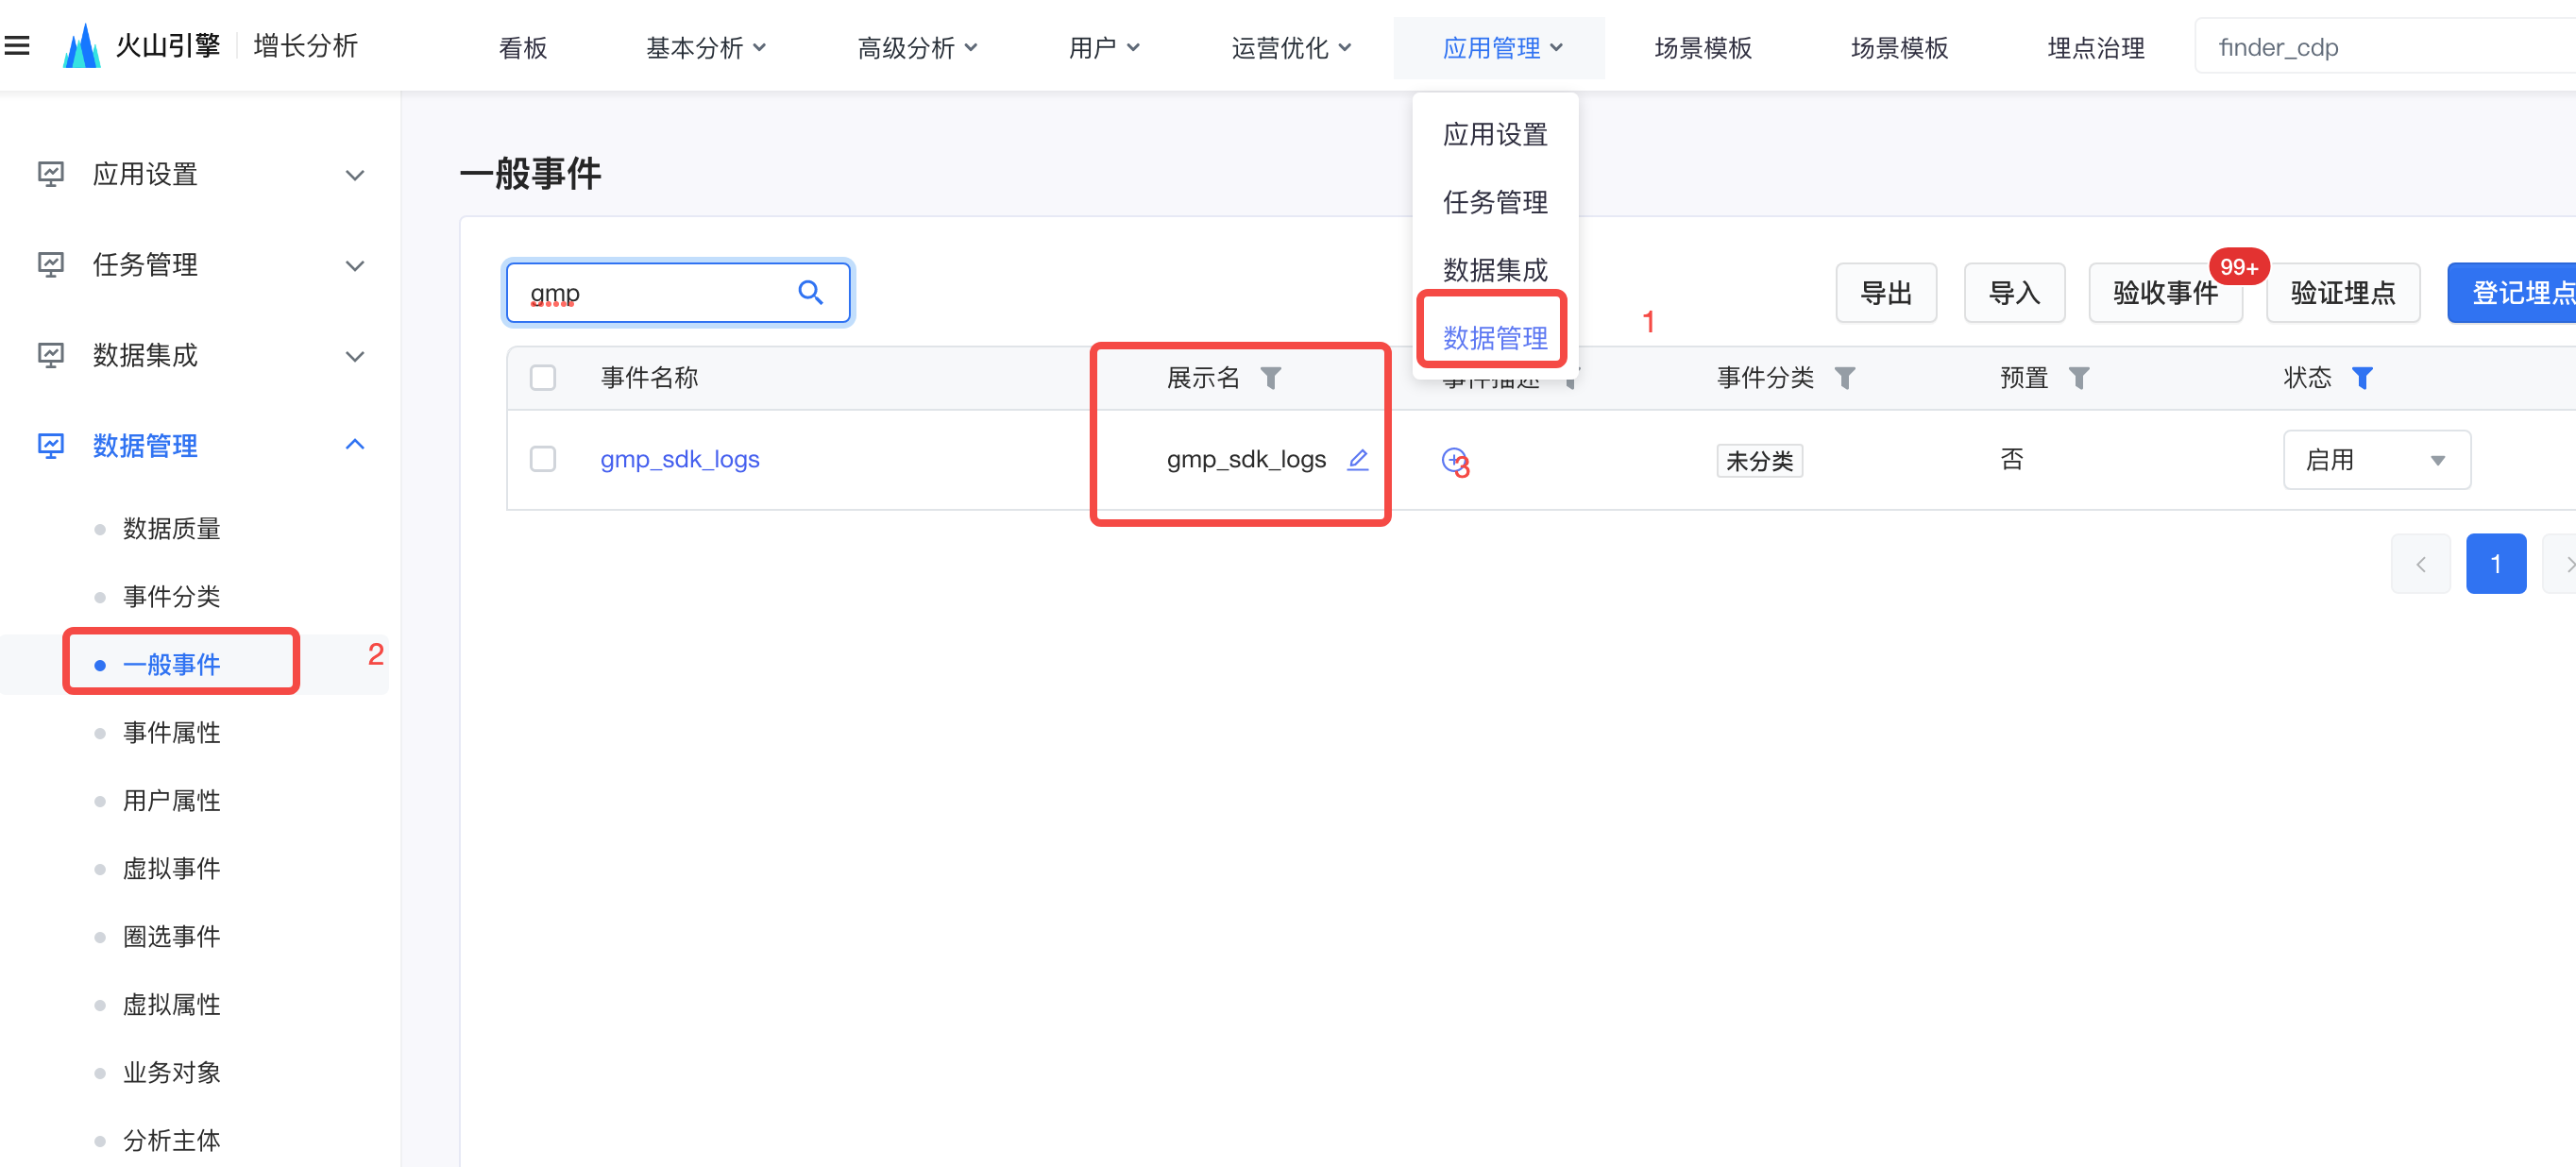Click the 状态 column filter icon
The height and width of the screenshot is (1167, 2576).
point(2362,378)
